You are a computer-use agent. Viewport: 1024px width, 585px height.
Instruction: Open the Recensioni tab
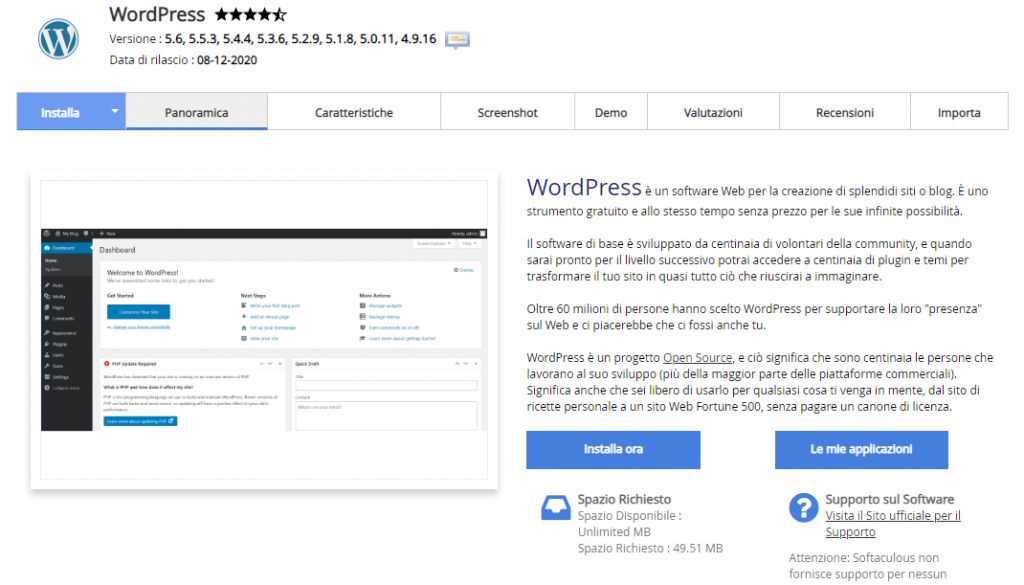coord(844,112)
